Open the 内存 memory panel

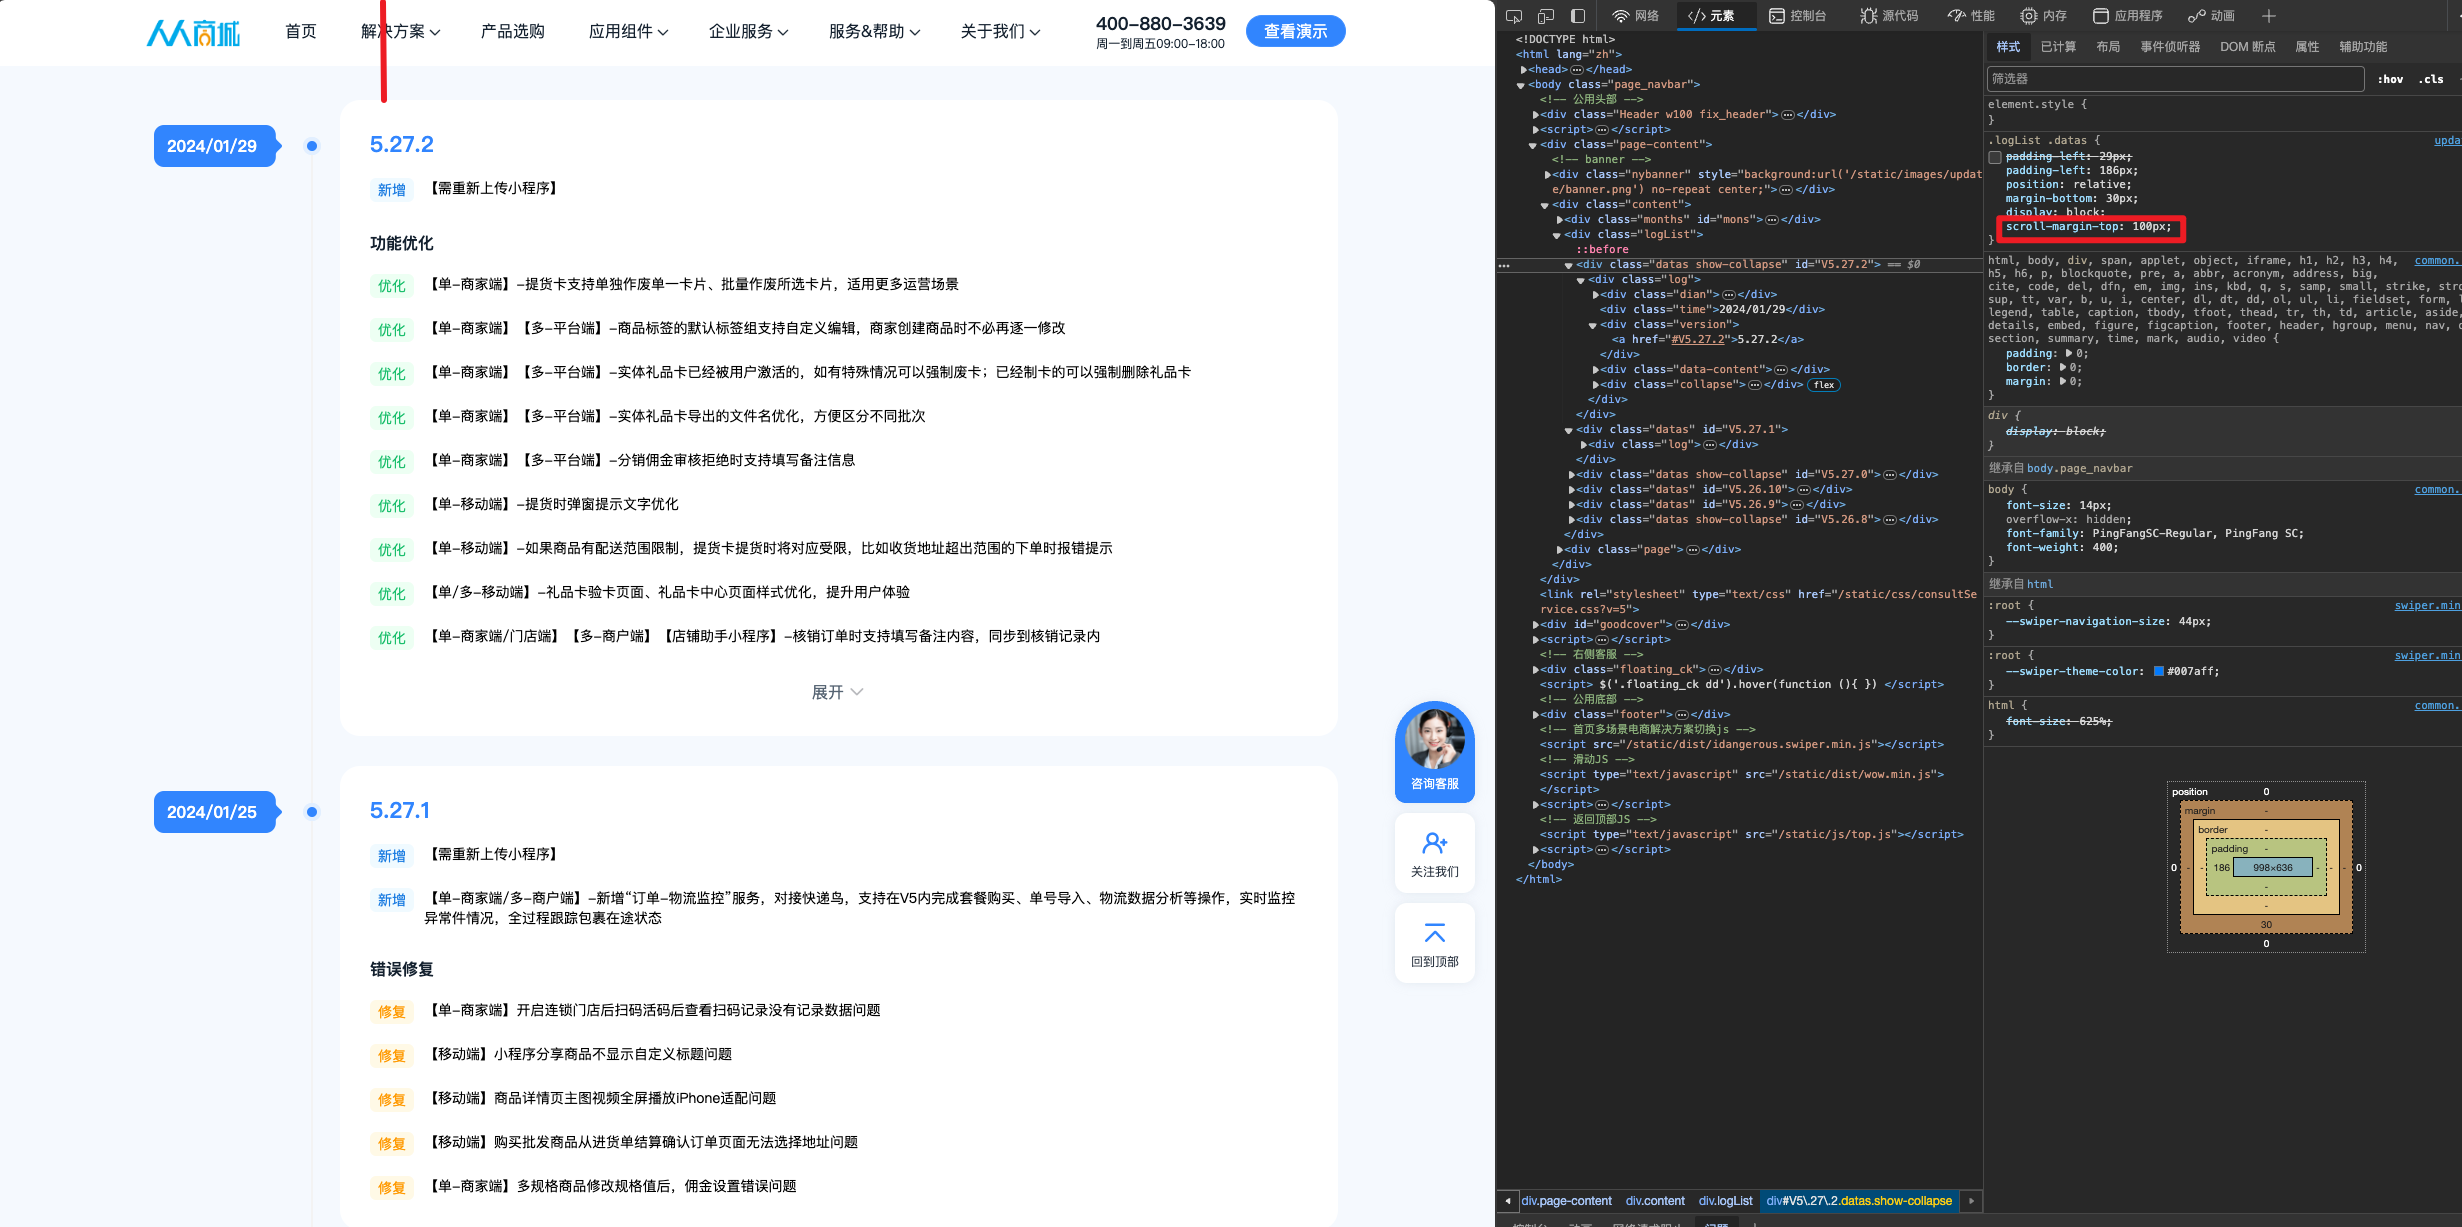[x=2044, y=16]
